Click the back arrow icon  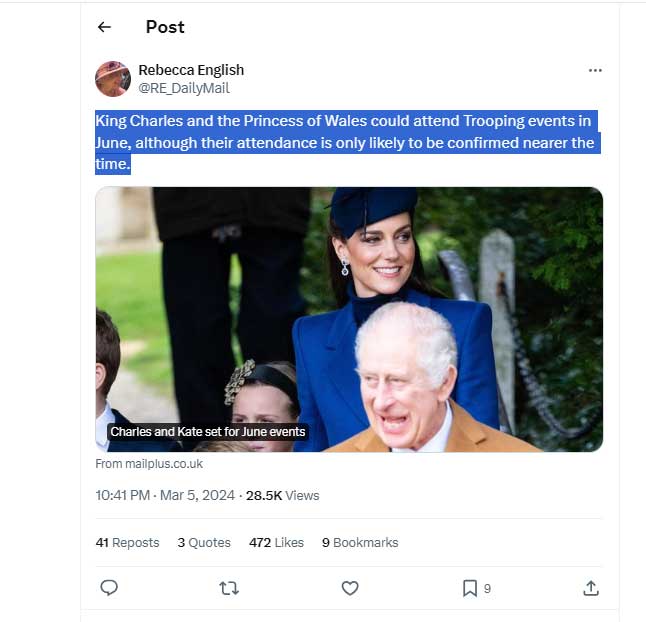point(104,27)
